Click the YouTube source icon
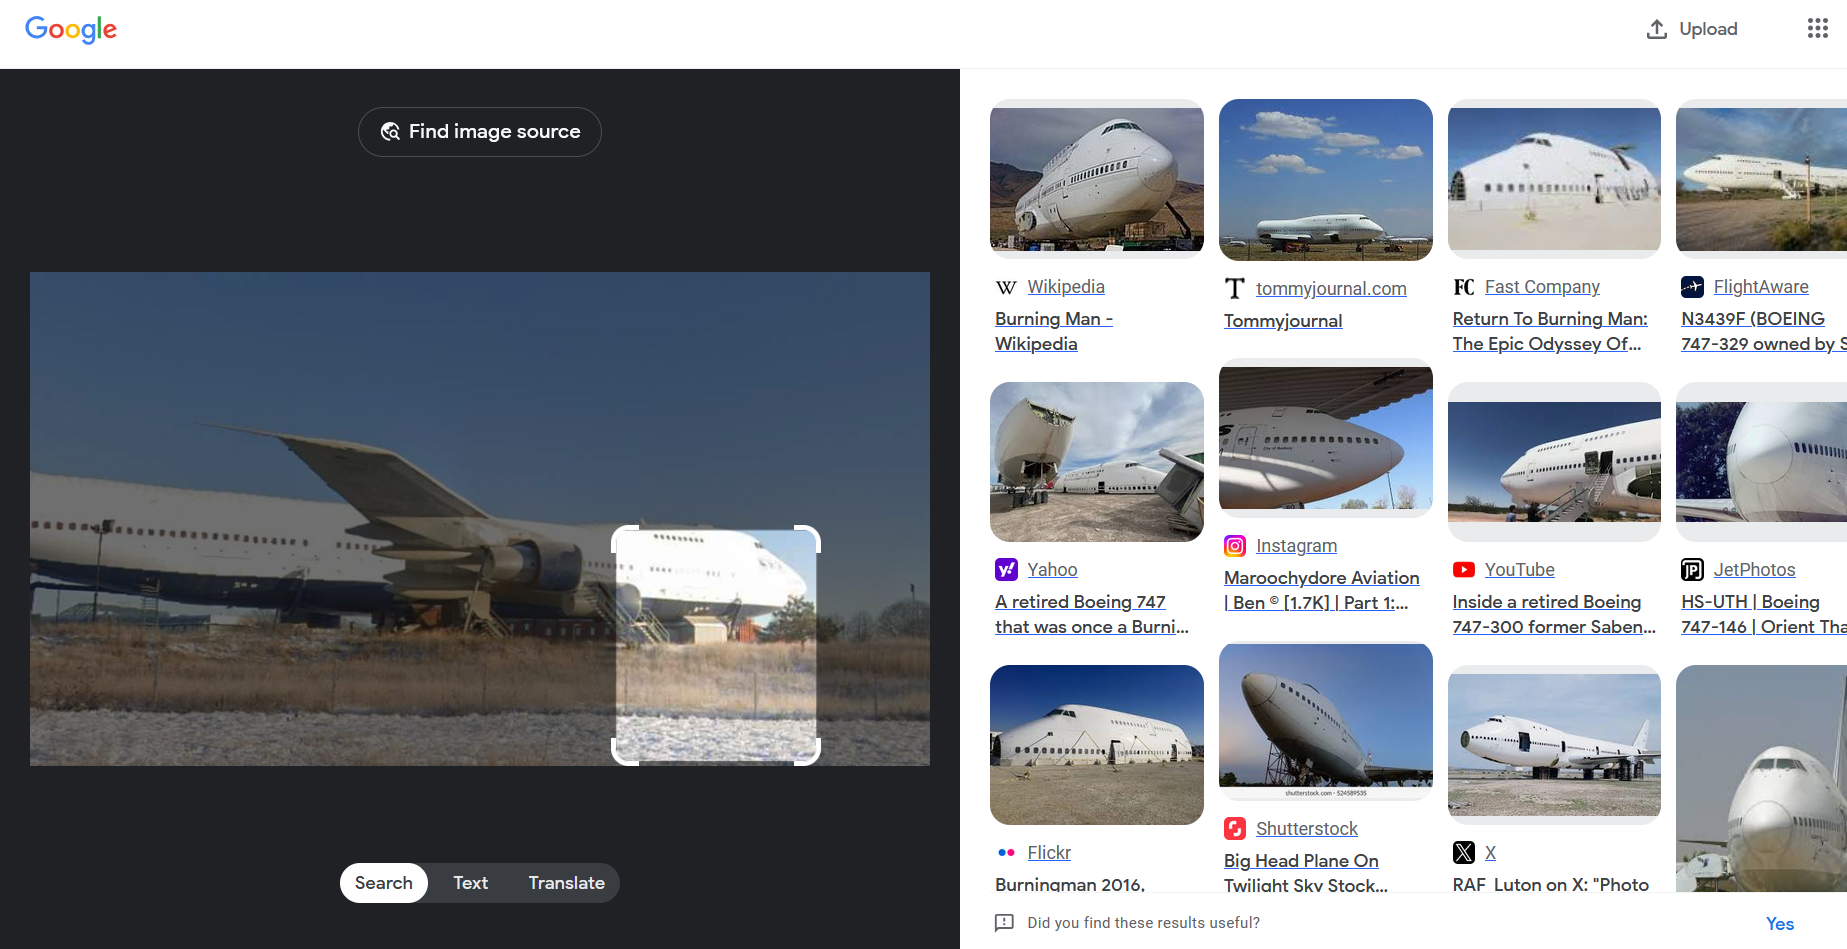This screenshot has height=949, width=1847. pos(1464,570)
